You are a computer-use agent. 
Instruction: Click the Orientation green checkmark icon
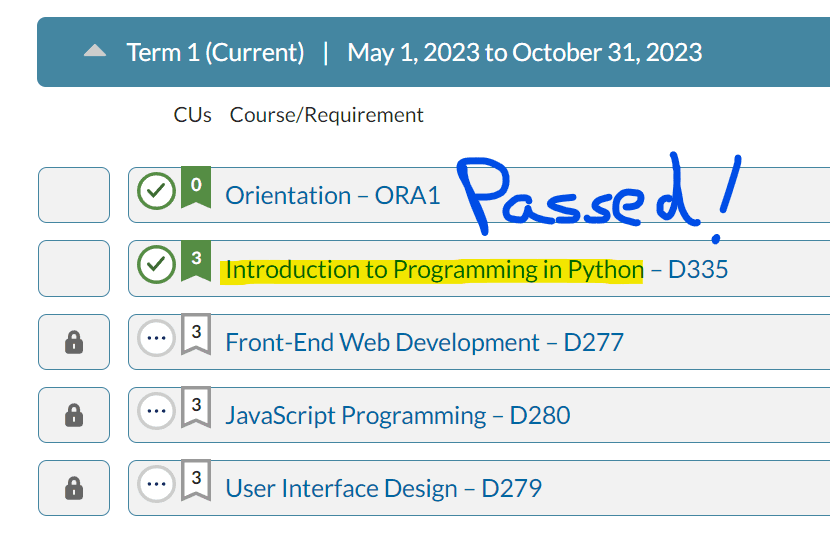[x=156, y=192]
